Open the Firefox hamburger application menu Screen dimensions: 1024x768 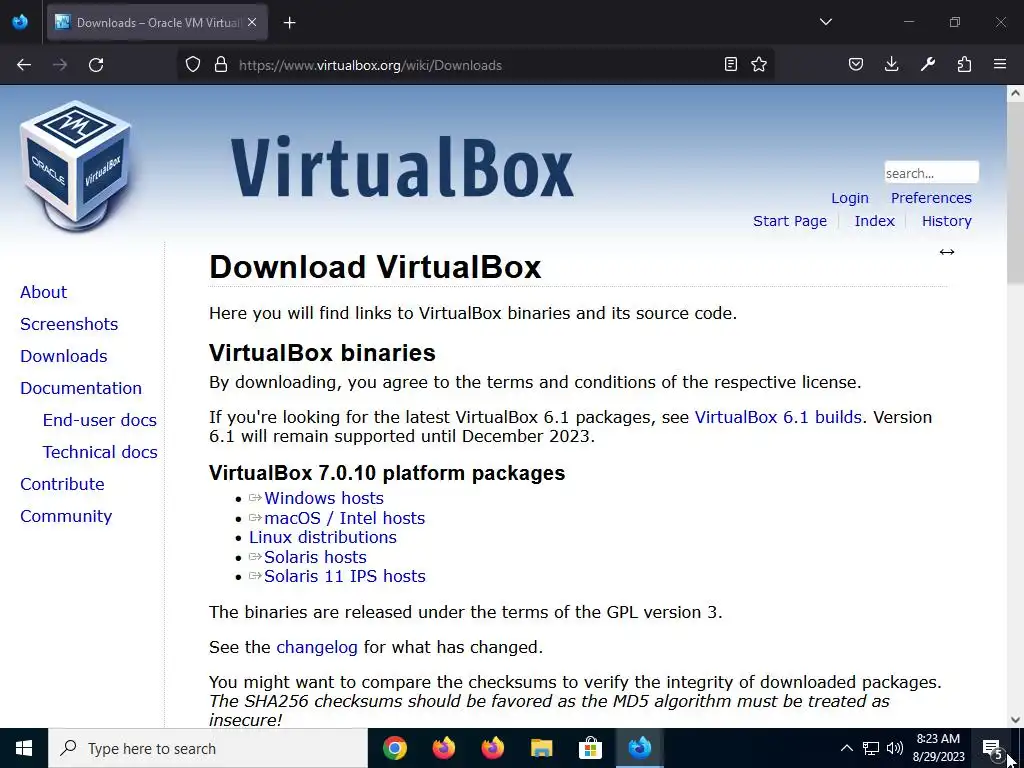click(1000, 65)
